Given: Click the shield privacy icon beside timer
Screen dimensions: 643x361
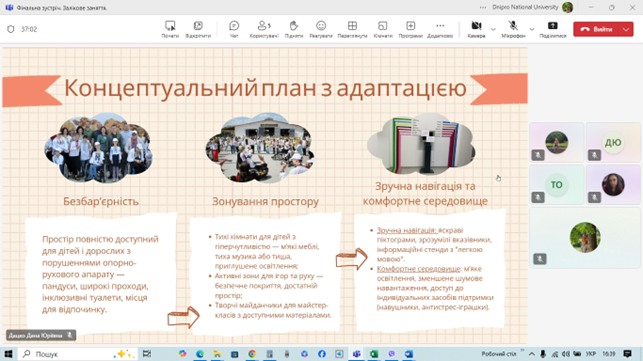Looking at the screenshot, I should [11, 29].
